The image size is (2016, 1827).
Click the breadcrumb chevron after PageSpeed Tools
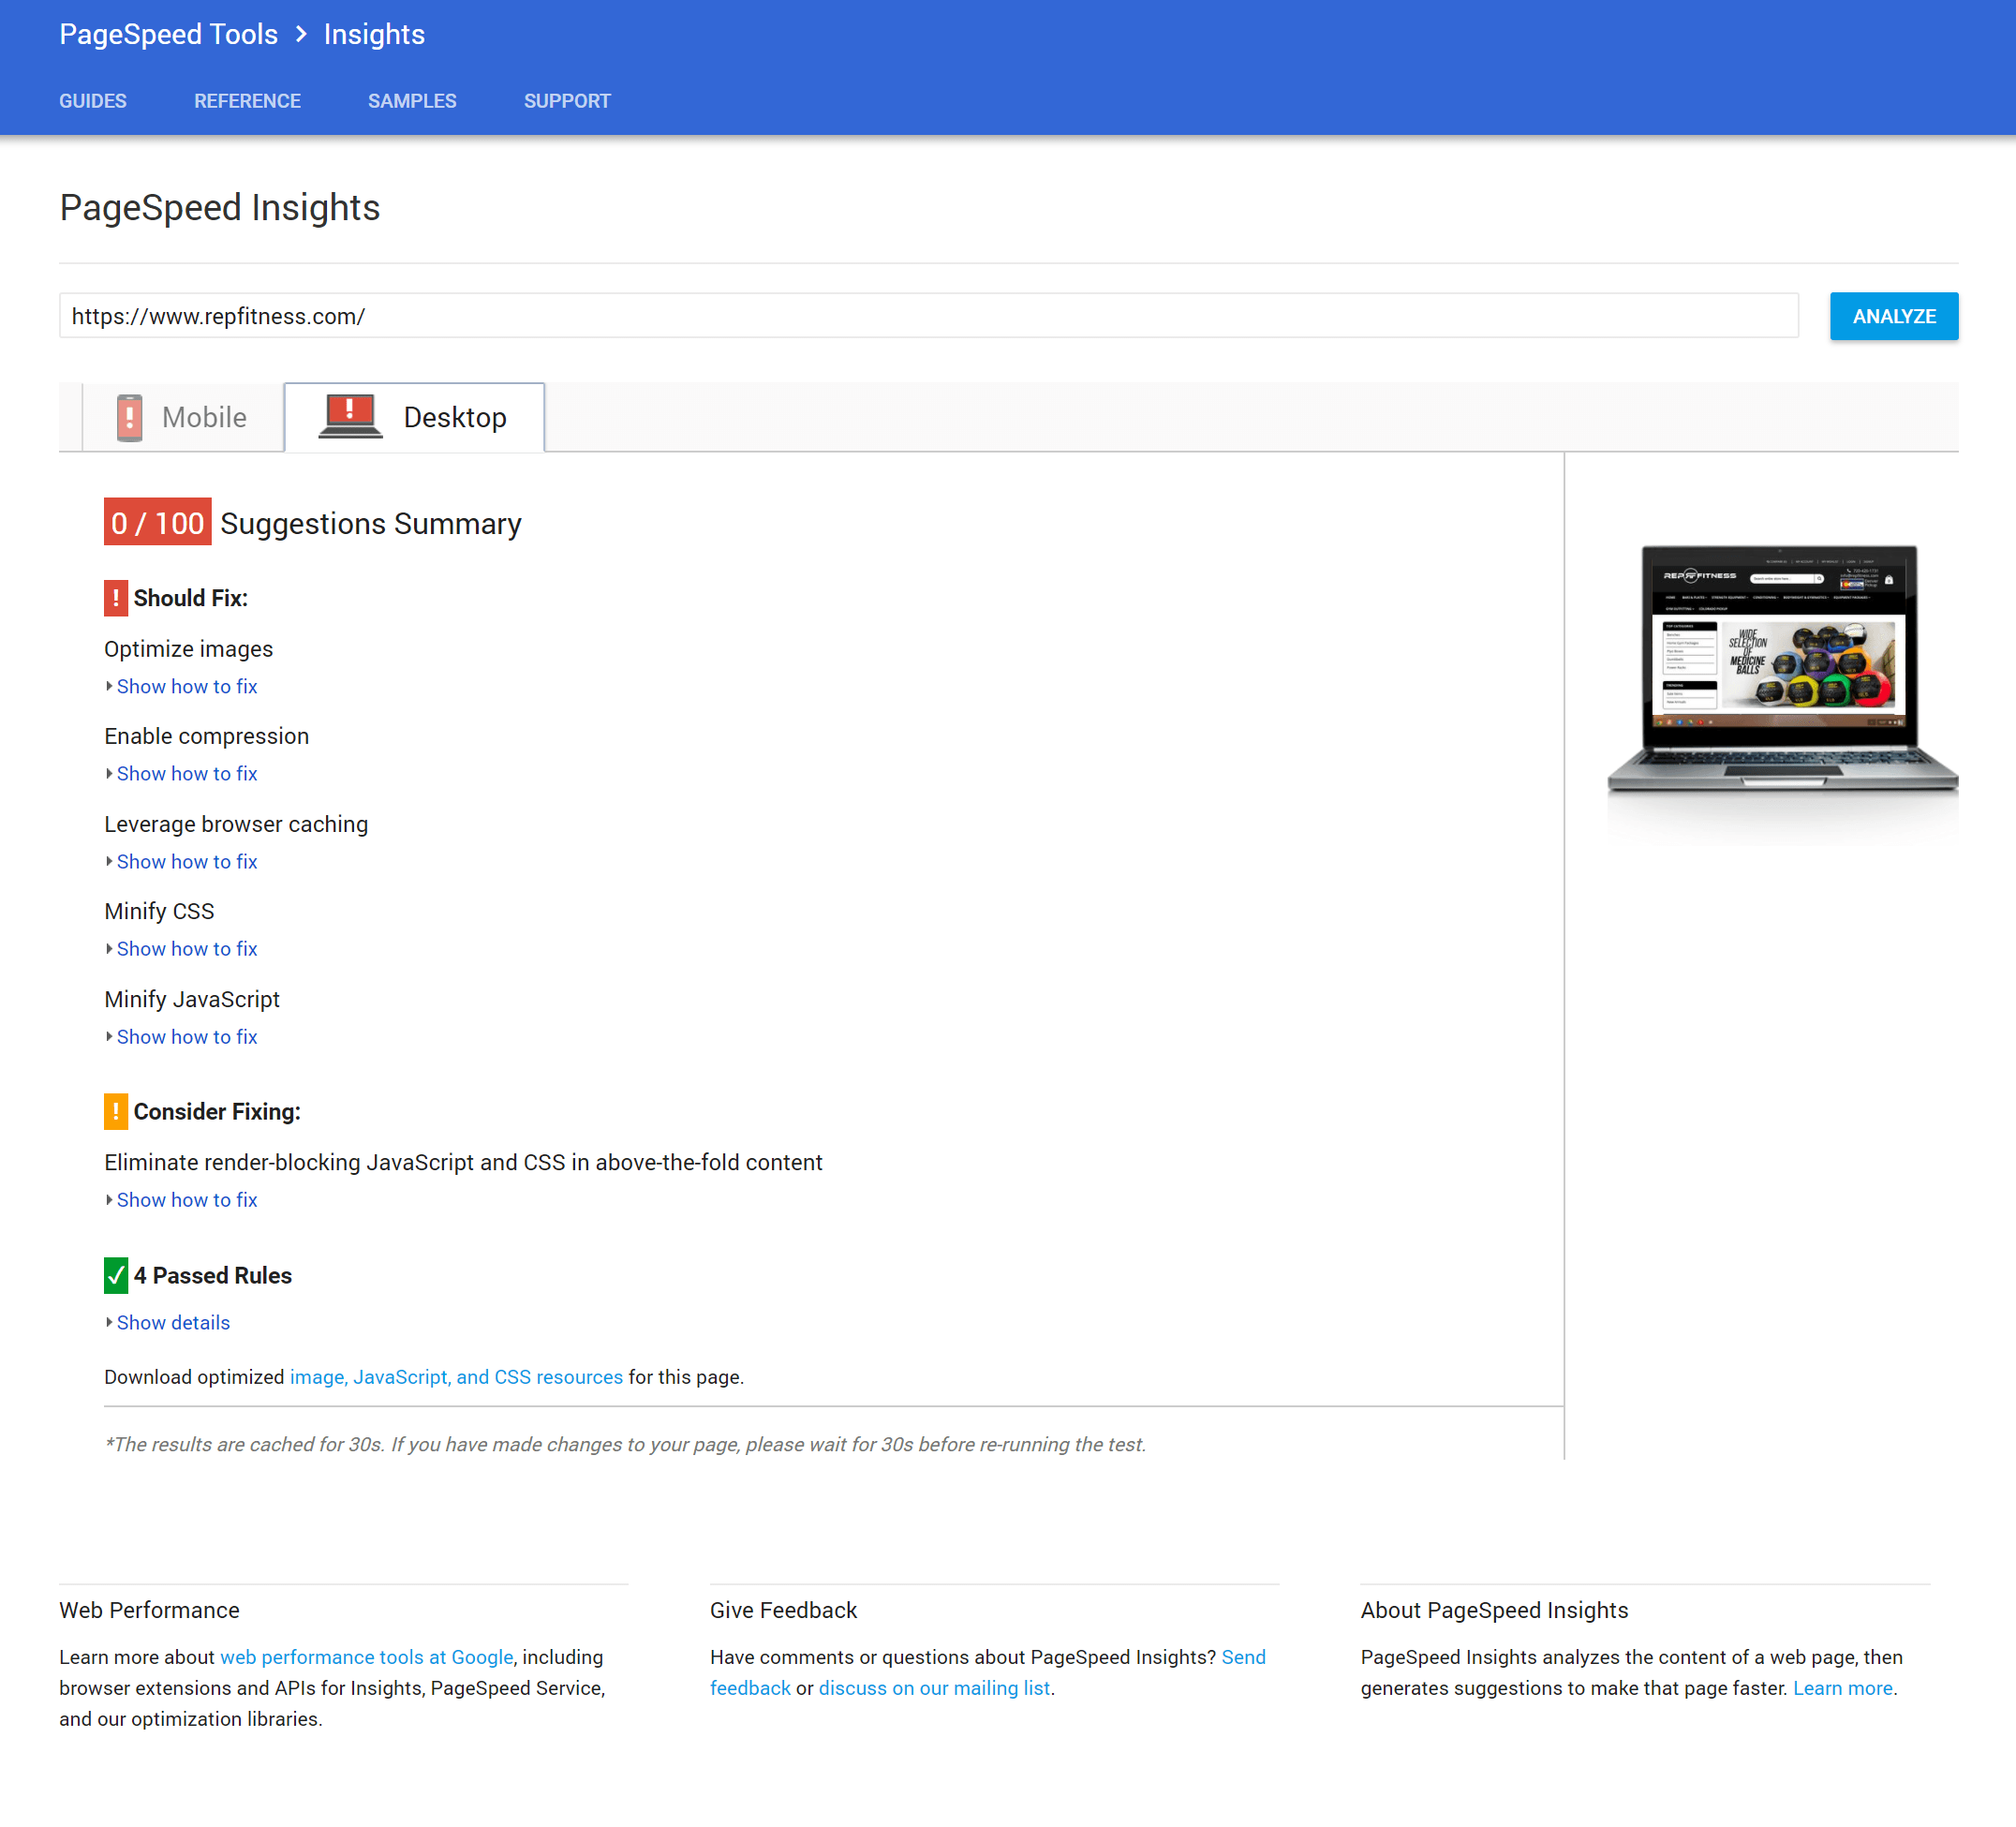tap(301, 34)
